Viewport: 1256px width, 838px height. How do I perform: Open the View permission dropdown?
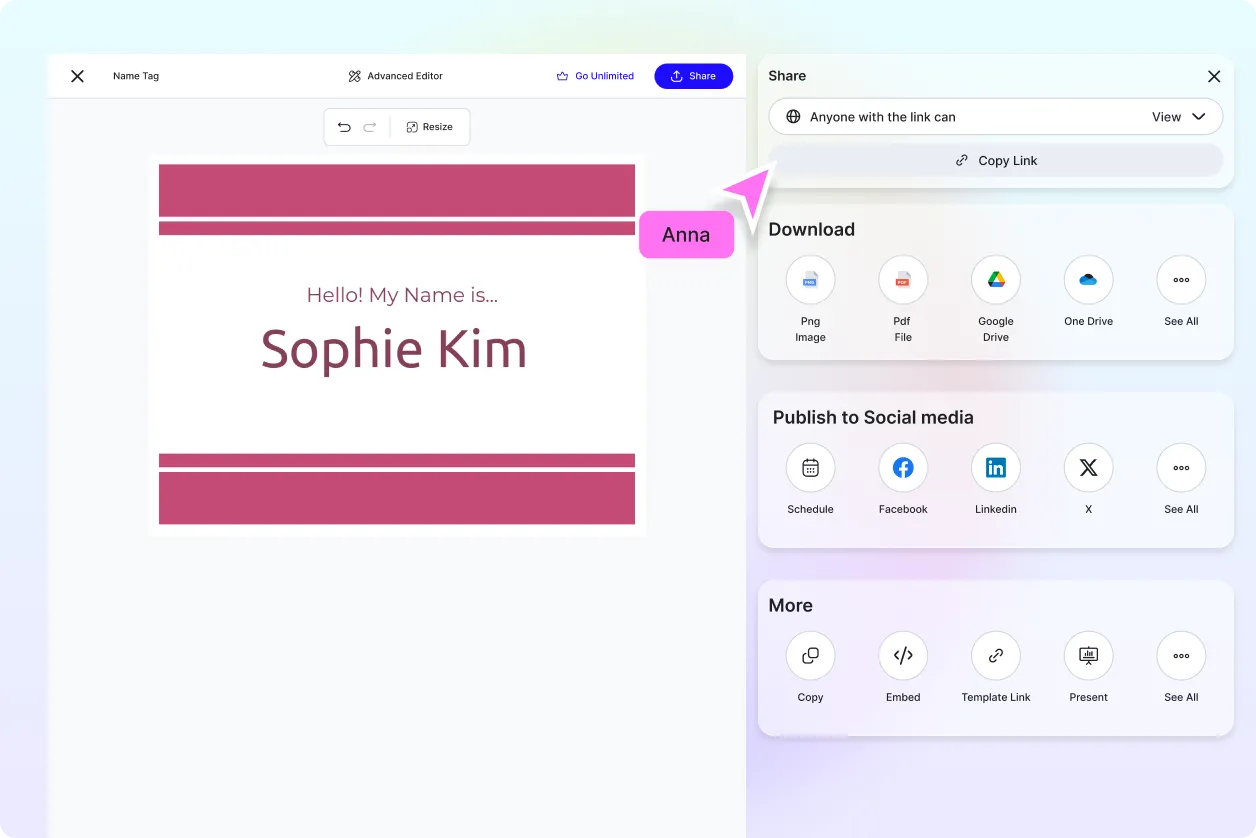1179,117
